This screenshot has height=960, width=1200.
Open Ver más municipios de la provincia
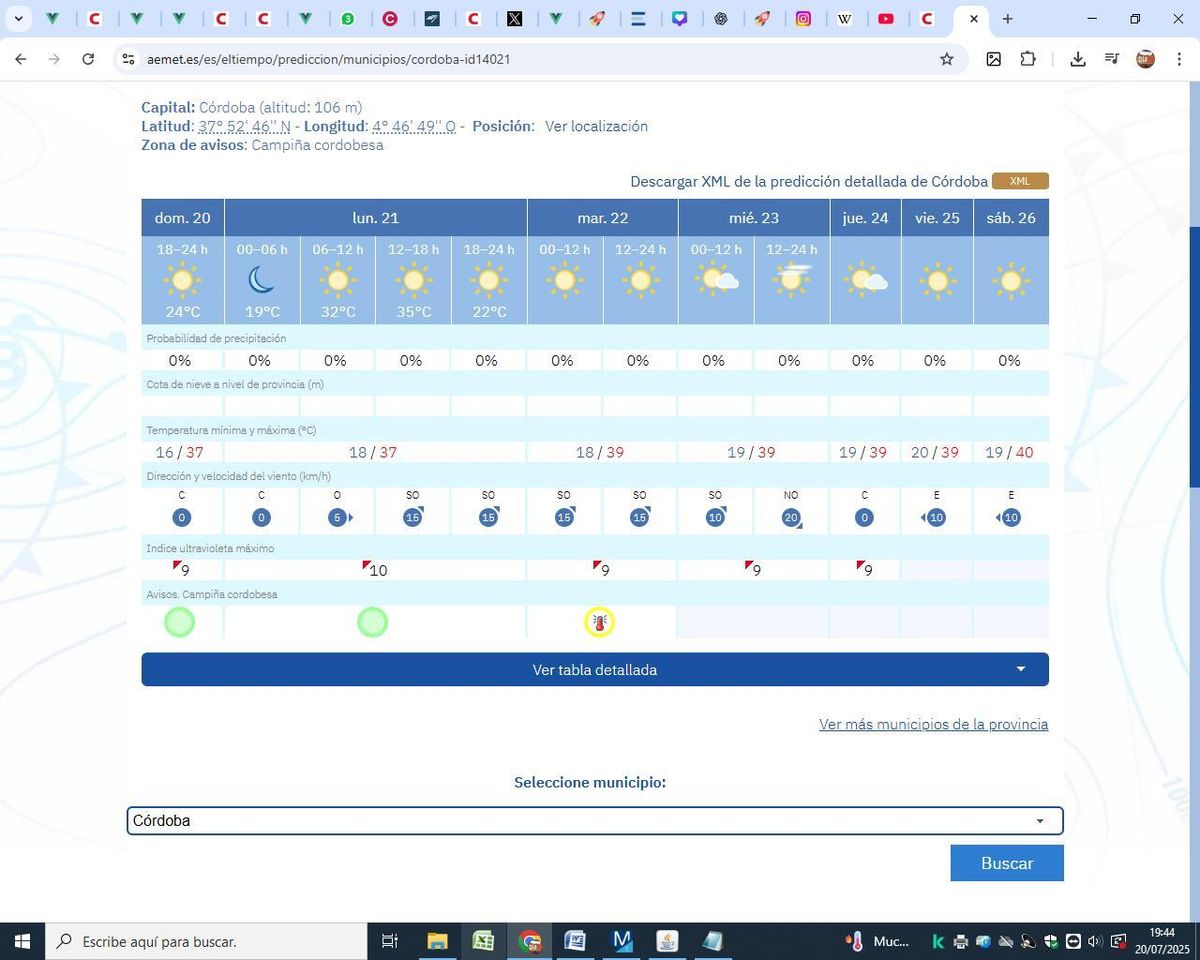click(933, 724)
